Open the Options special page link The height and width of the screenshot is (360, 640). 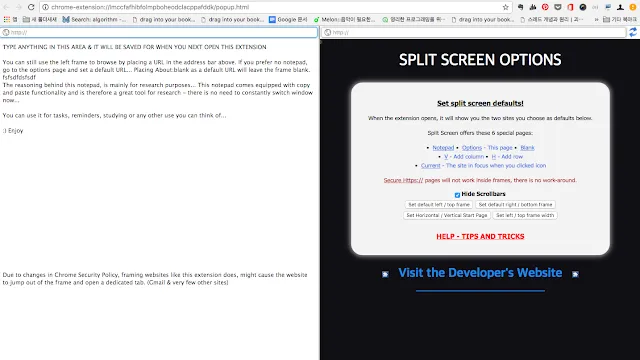(472, 148)
